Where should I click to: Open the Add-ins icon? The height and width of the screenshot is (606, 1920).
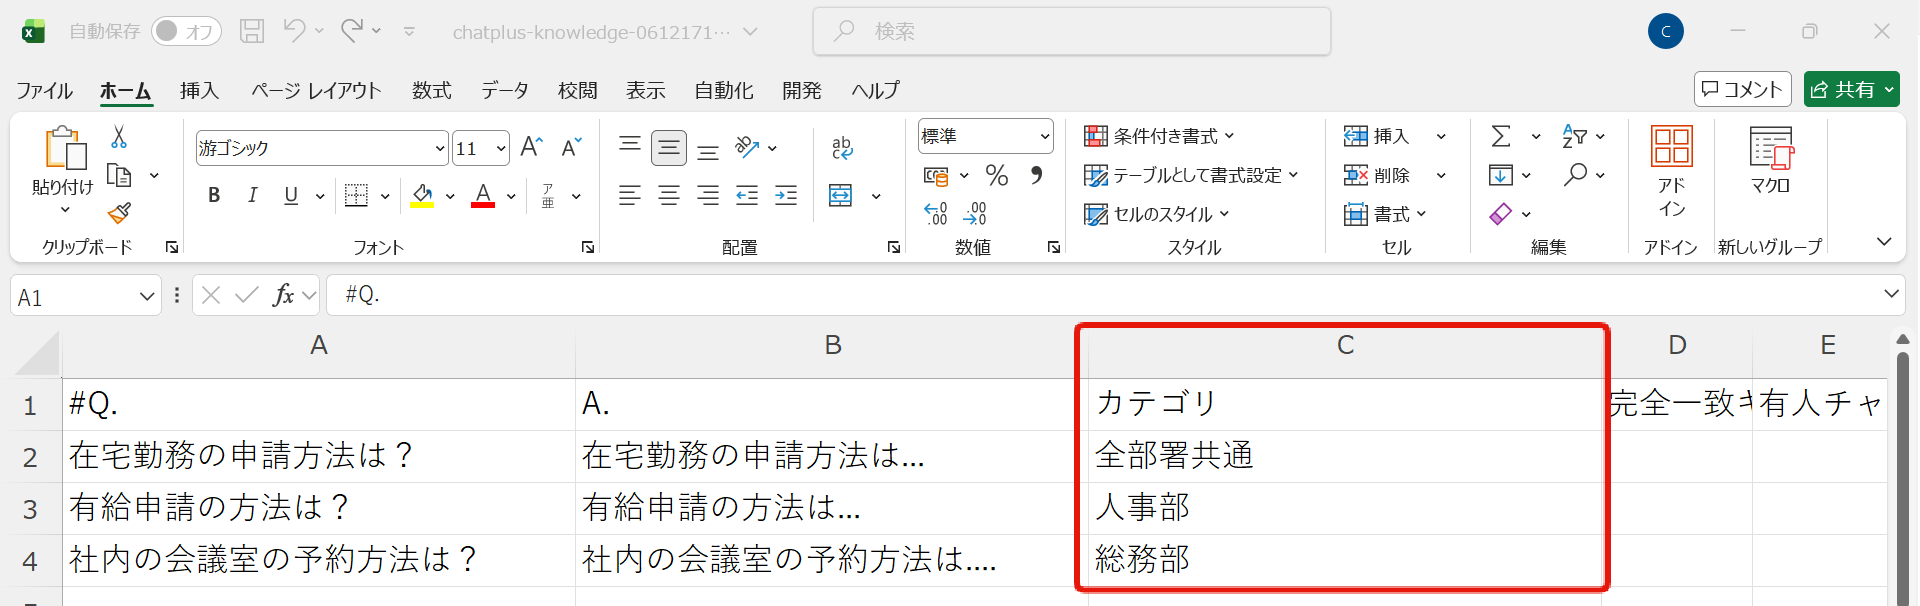[x=1671, y=170]
